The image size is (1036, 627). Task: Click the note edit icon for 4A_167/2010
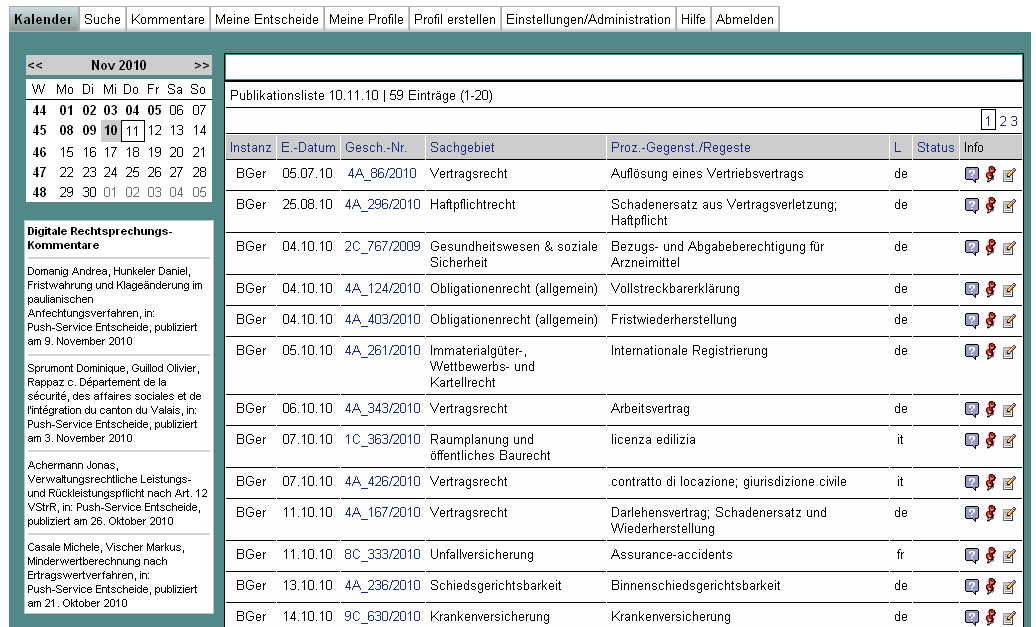(x=1009, y=514)
